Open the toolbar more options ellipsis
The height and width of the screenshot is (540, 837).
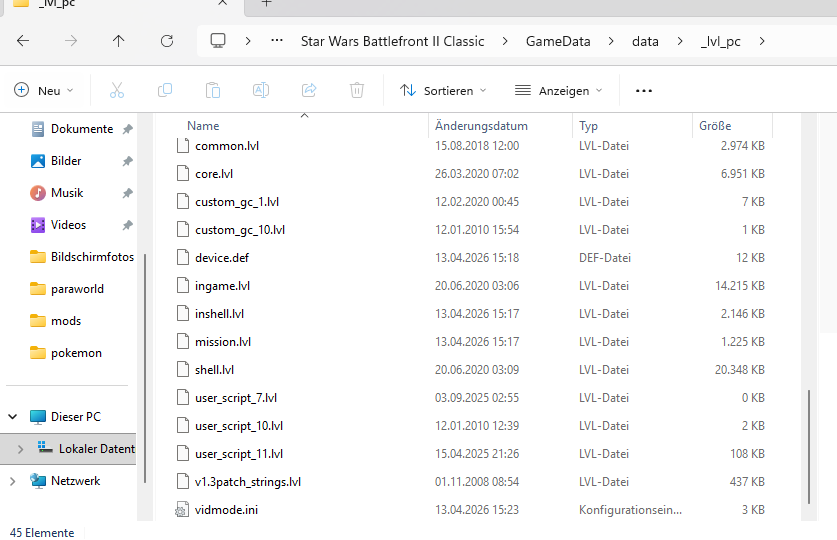click(x=644, y=91)
